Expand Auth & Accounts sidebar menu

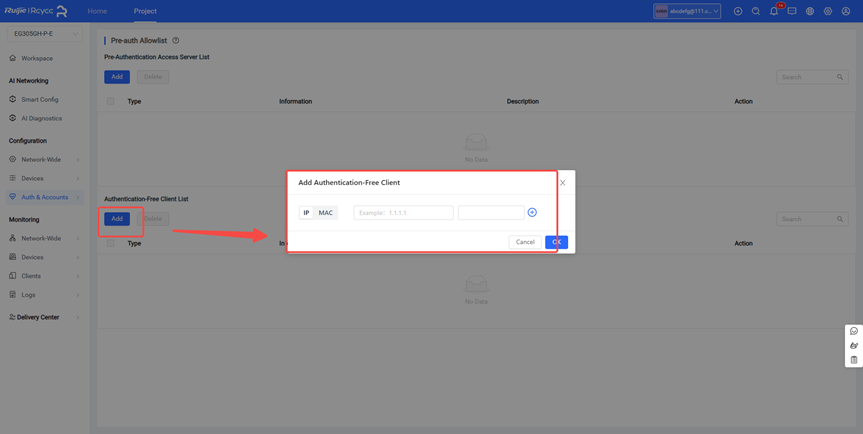click(x=44, y=197)
